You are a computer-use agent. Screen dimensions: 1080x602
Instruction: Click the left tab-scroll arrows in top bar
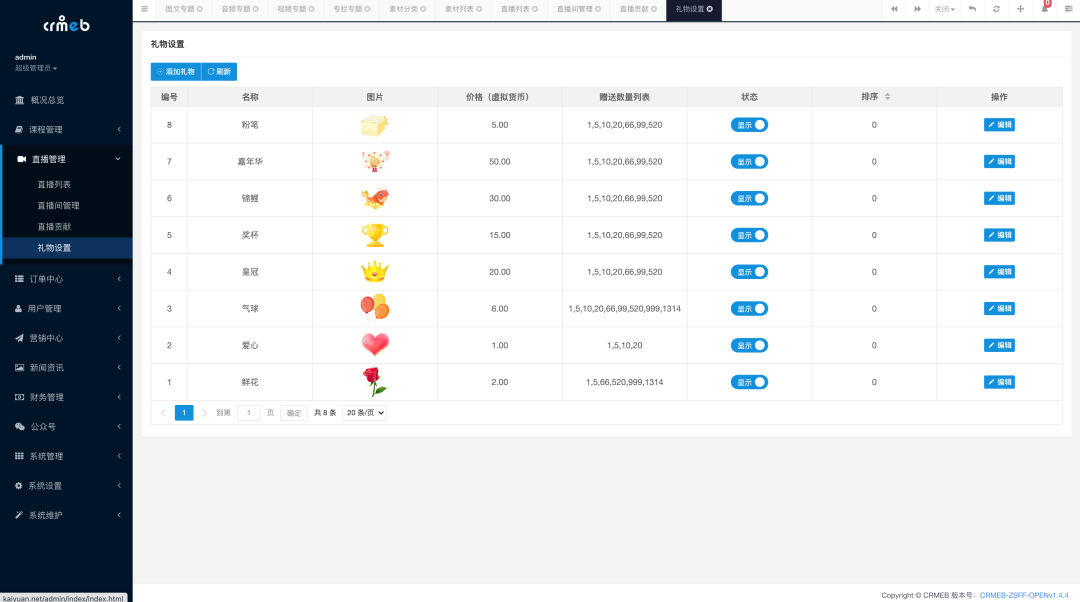tap(894, 9)
